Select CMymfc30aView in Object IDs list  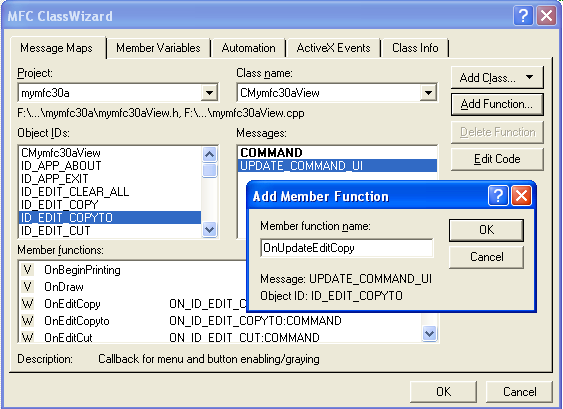pos(110,153)
